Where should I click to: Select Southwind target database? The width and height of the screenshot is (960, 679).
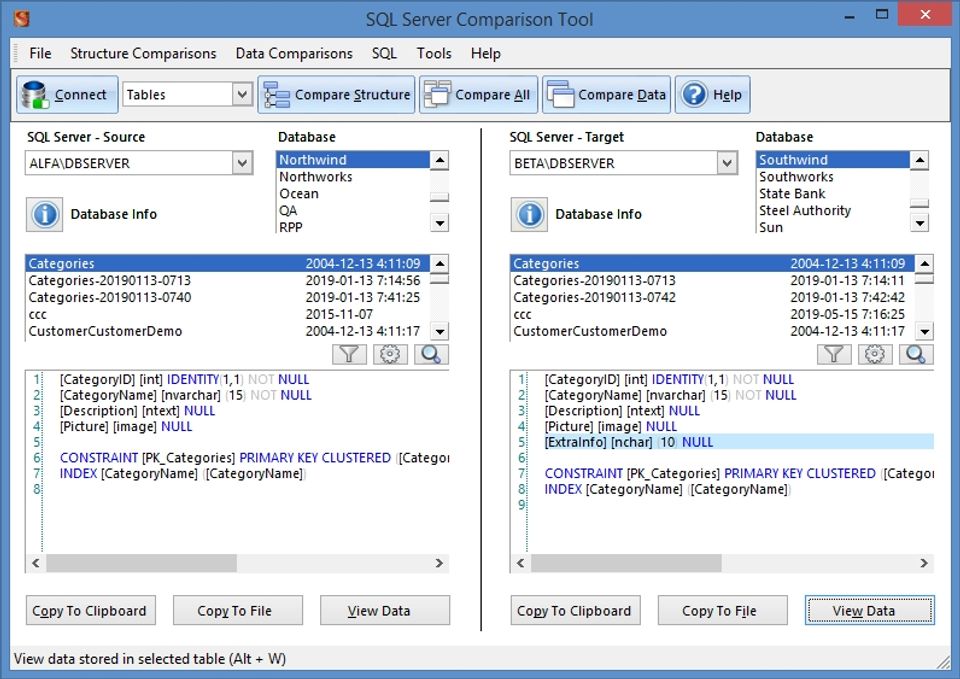(833, 160)
